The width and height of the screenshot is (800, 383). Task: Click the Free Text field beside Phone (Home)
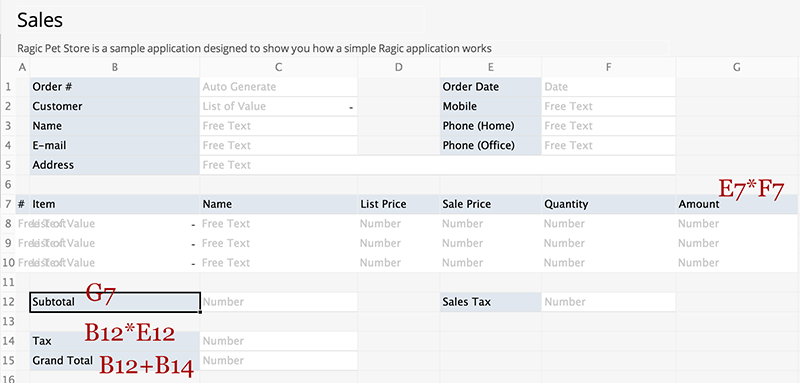point(608,125)
